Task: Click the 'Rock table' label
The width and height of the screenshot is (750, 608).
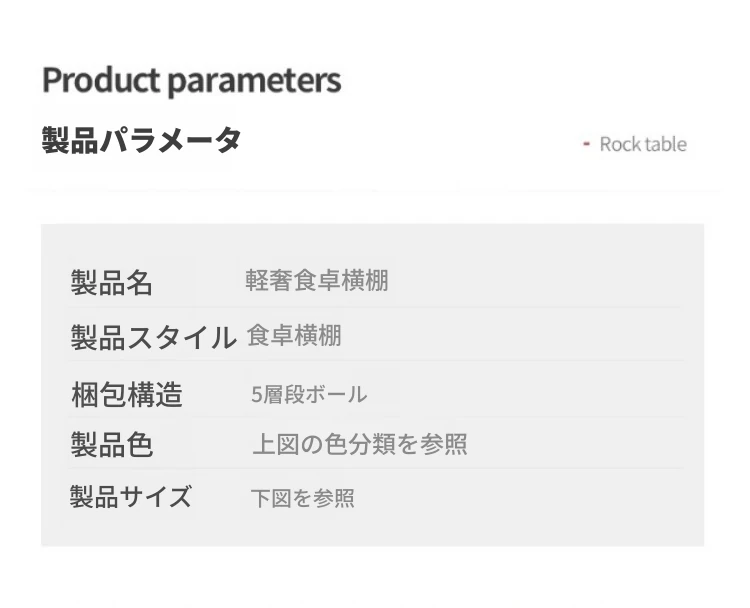Action: pyautogui.click(x=643, y=144)
